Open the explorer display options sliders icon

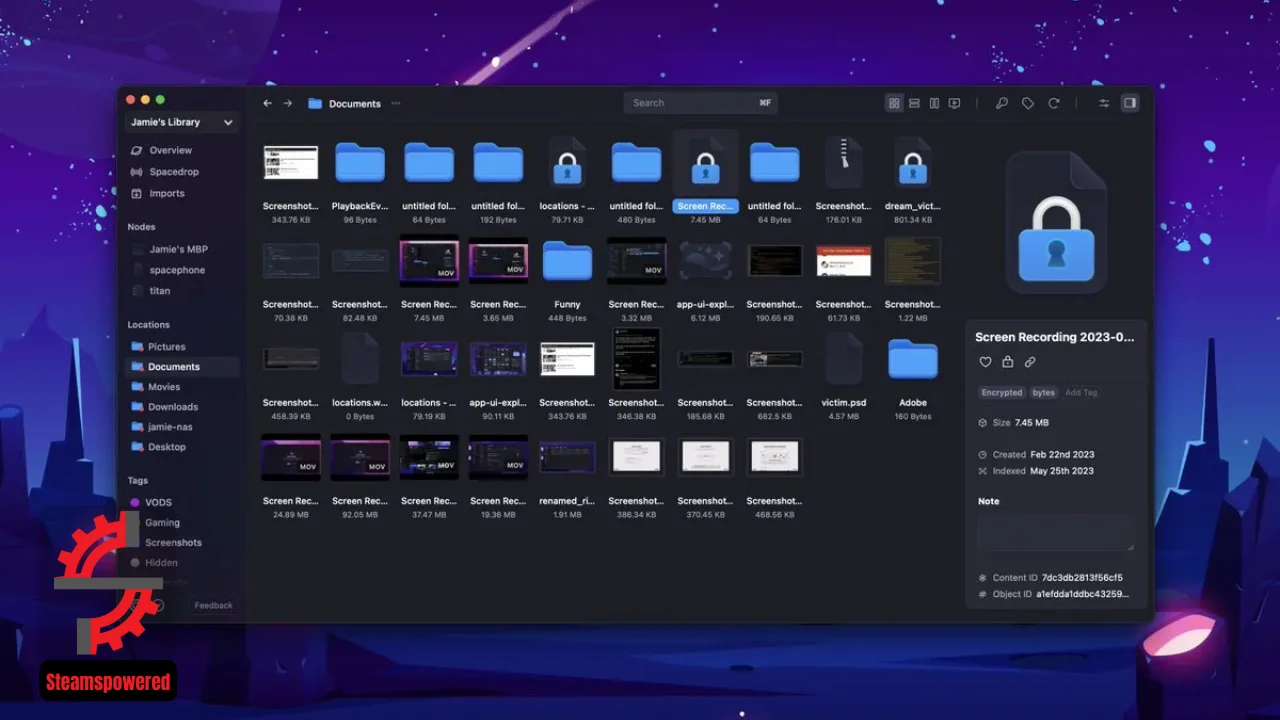click(1104, 103)
